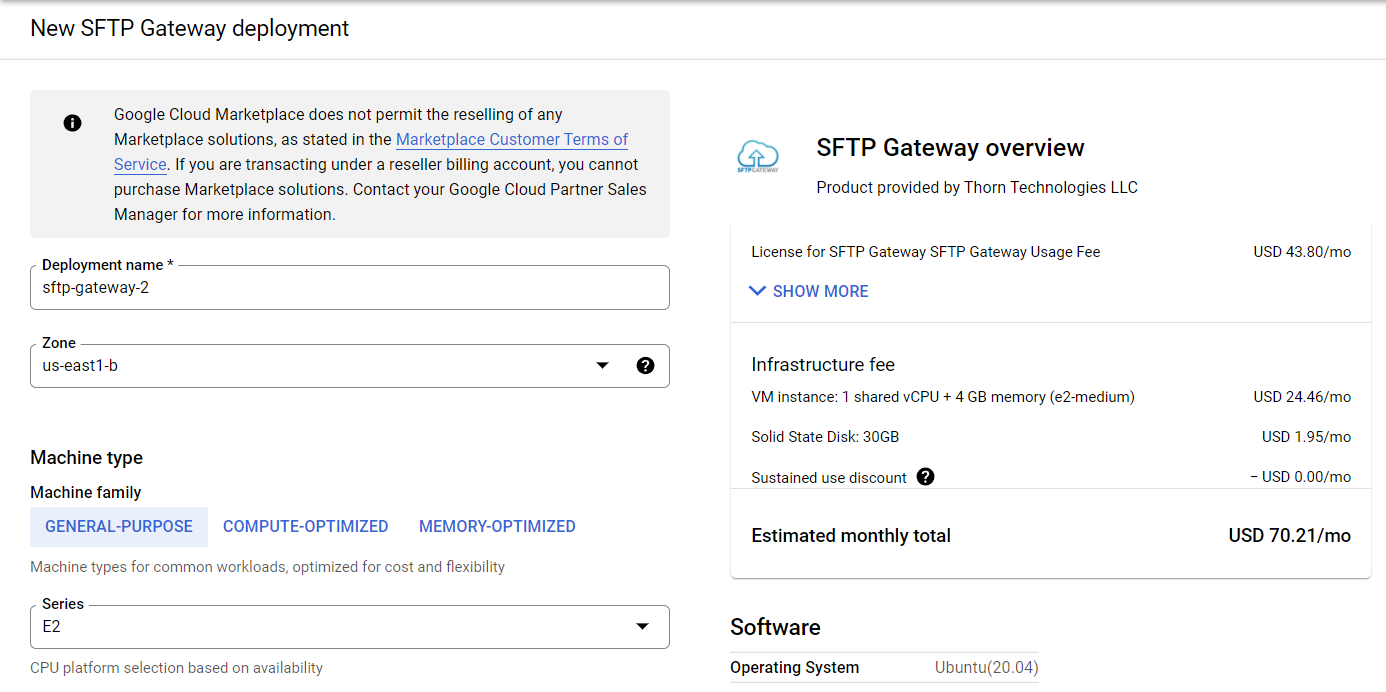Click the Solid State Disk: 30GB line
1386x692 pixels.
coord(825,437)
